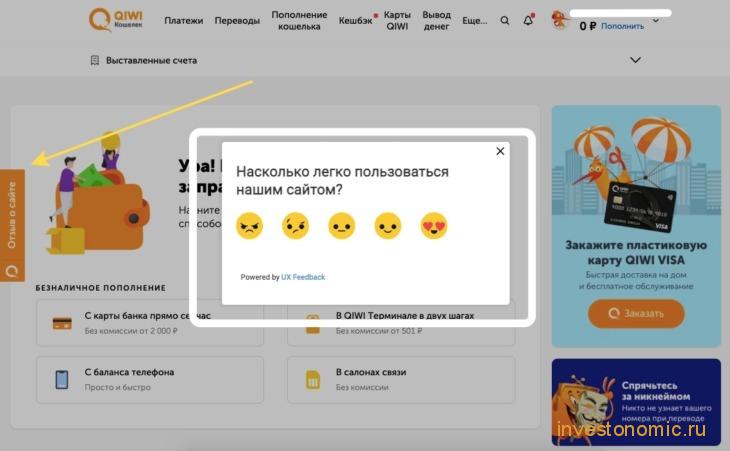This screenshot has height=451, width=730.
Task: Click the Пополнить link
Action: click(x=622, y=26)
